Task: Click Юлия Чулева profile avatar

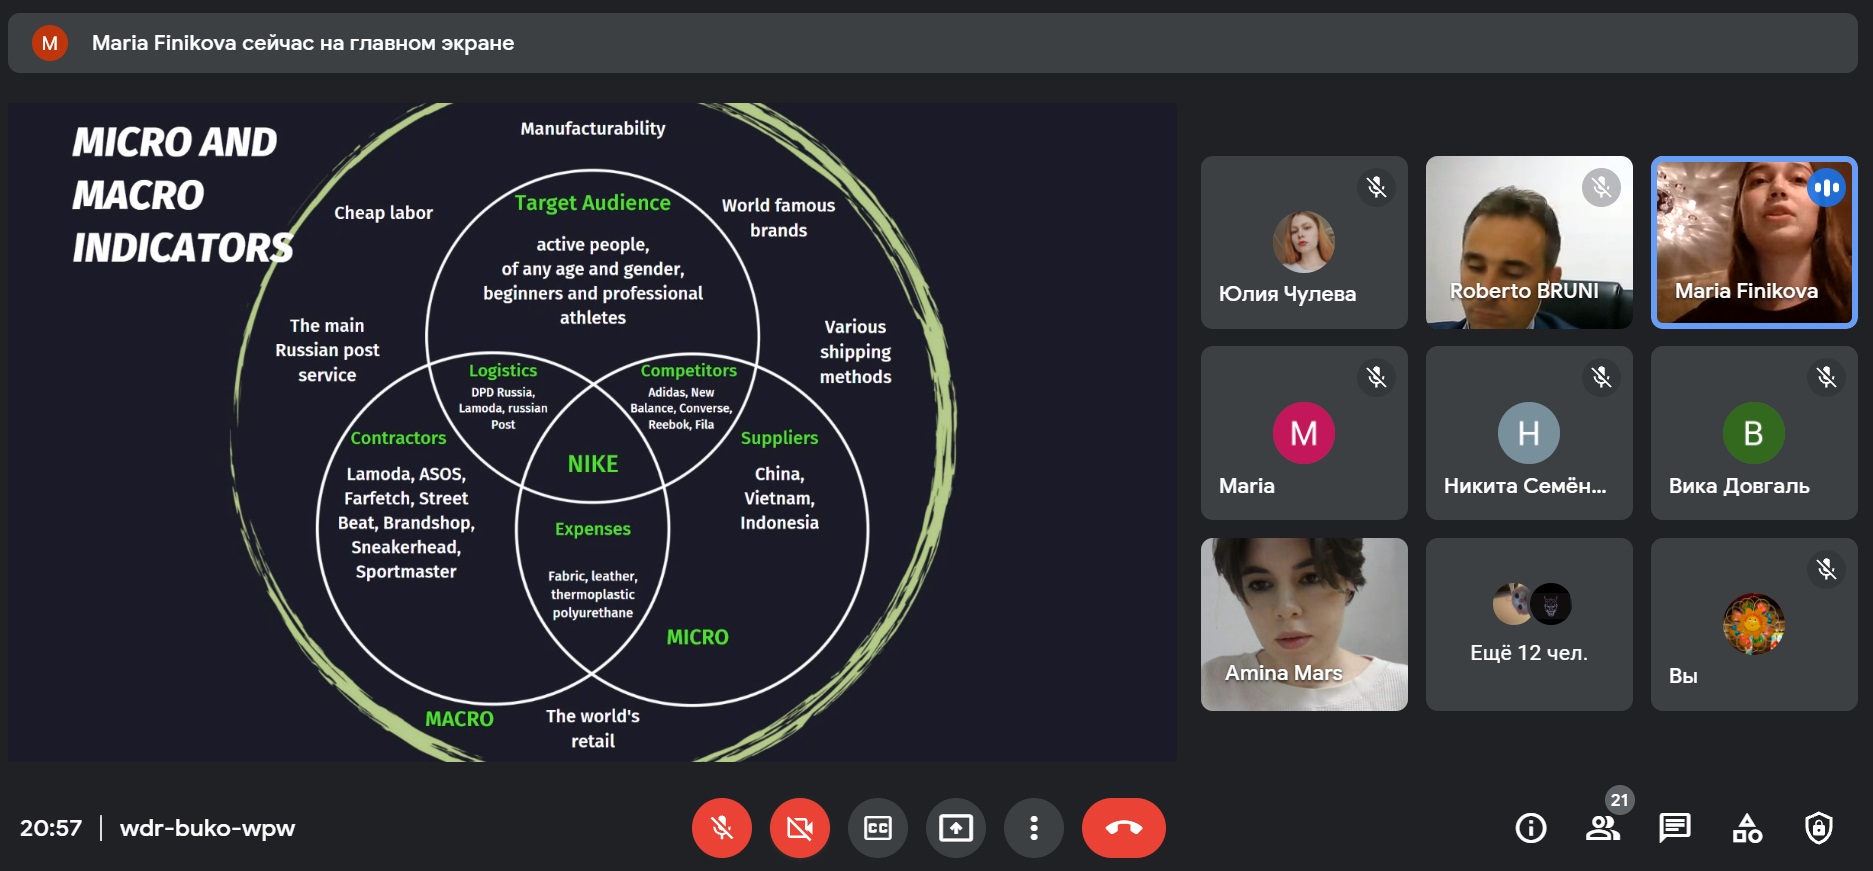Action: (x=1303, y=242)
